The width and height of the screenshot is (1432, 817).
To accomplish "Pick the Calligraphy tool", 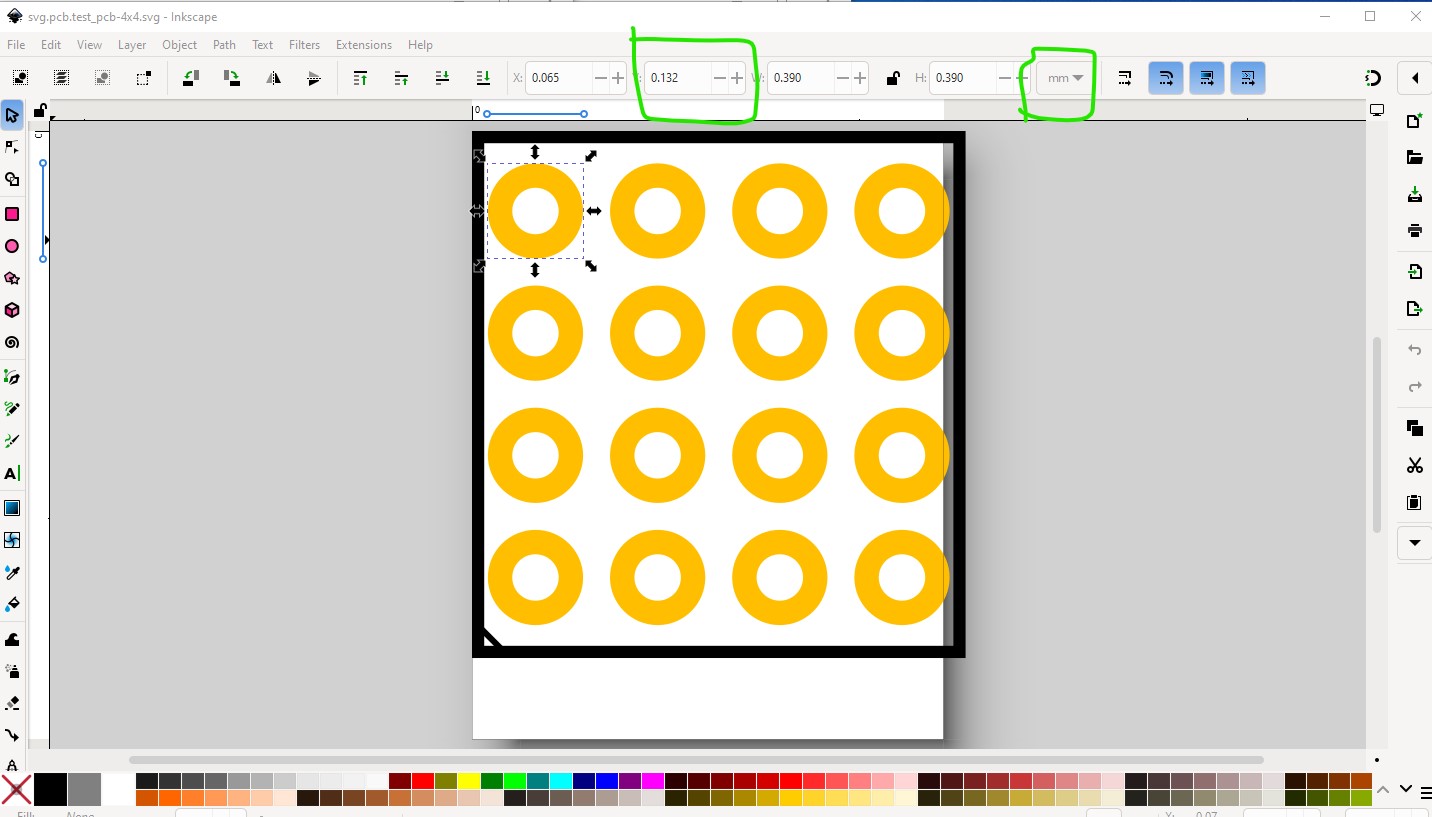I will [12, 441].
